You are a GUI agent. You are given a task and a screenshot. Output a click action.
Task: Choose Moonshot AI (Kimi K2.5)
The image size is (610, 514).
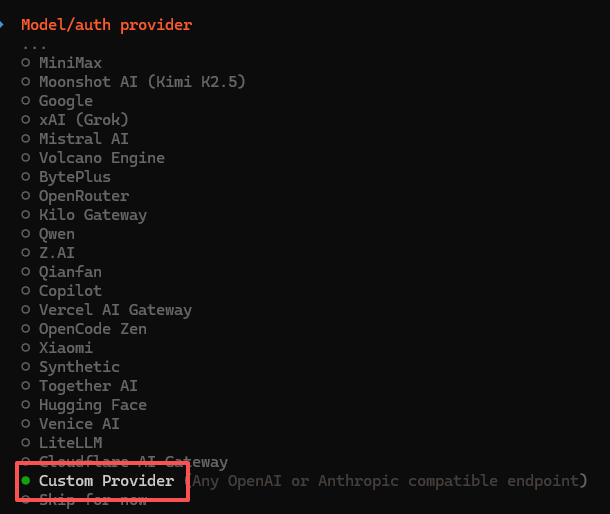coord(141,82)
